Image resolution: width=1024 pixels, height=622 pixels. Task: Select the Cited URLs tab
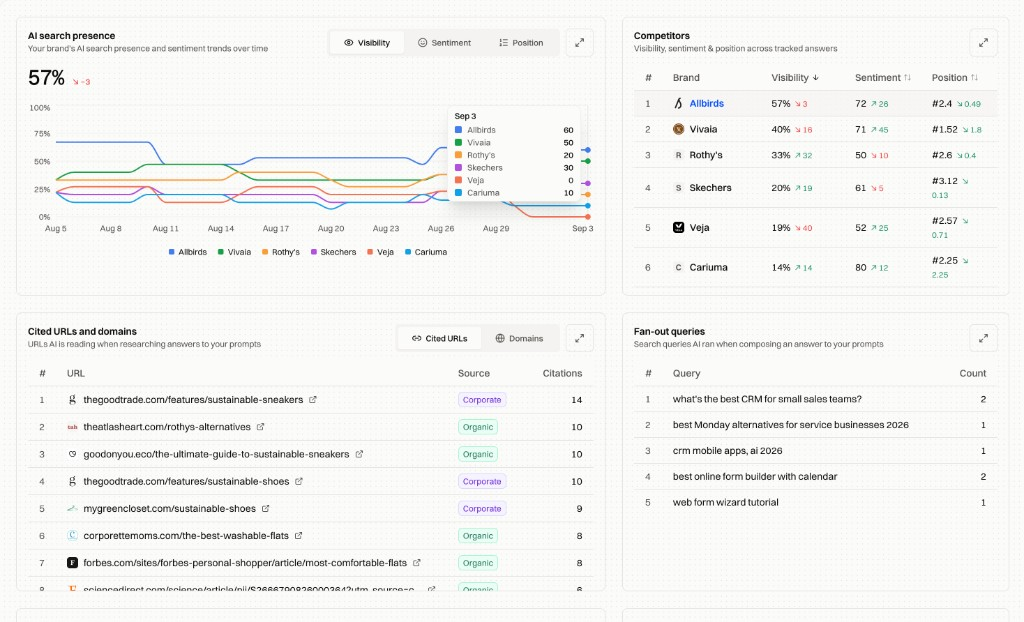(440, 338)
